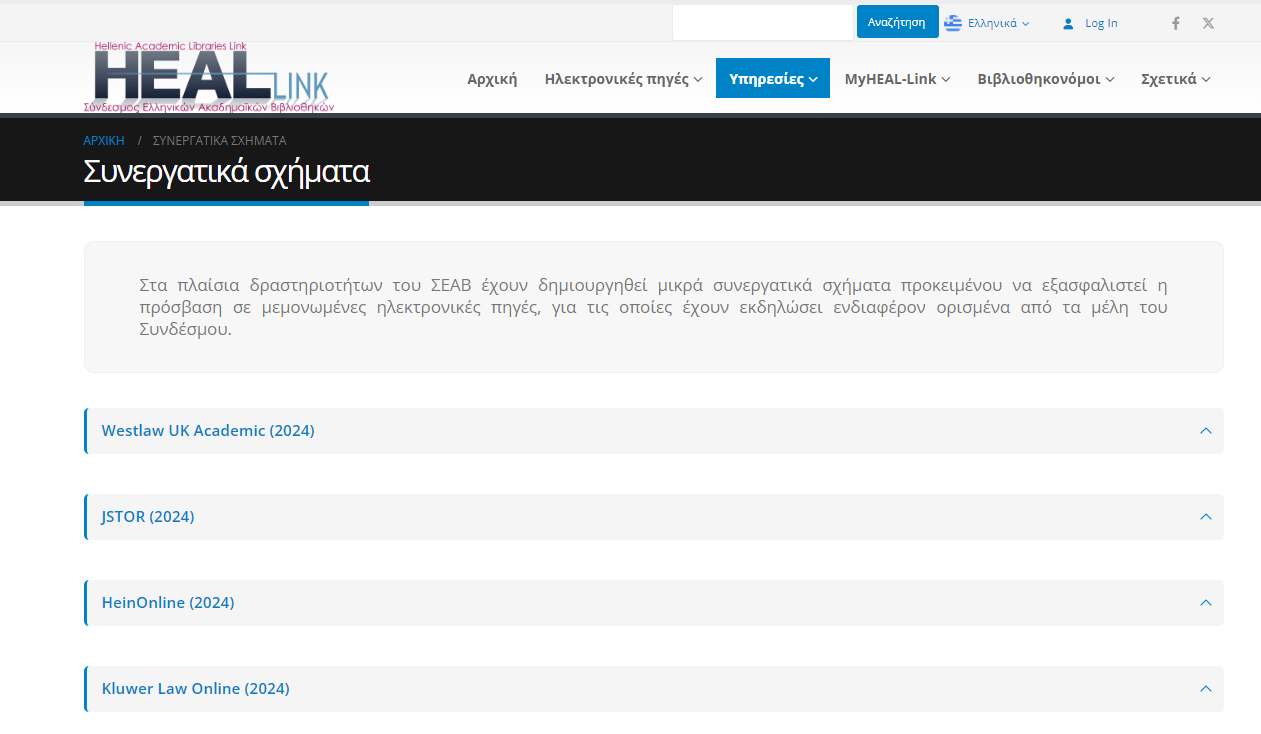This screenshot has height=734, width=1261.
Task: Click the intro paragraph about ΣΕΑΒ
Action: point(653,306)
